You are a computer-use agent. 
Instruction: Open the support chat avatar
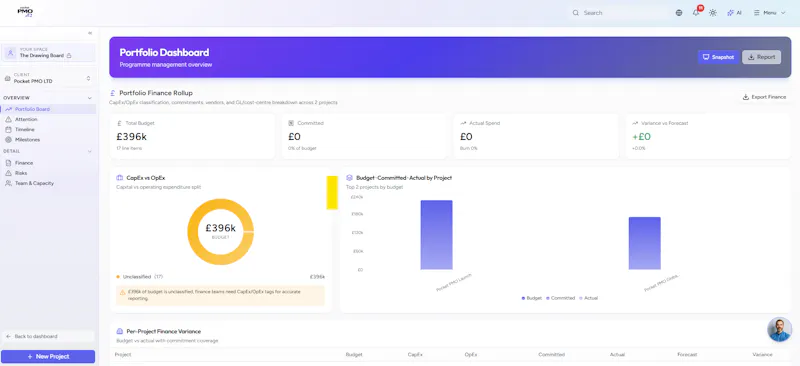[779, 329]
